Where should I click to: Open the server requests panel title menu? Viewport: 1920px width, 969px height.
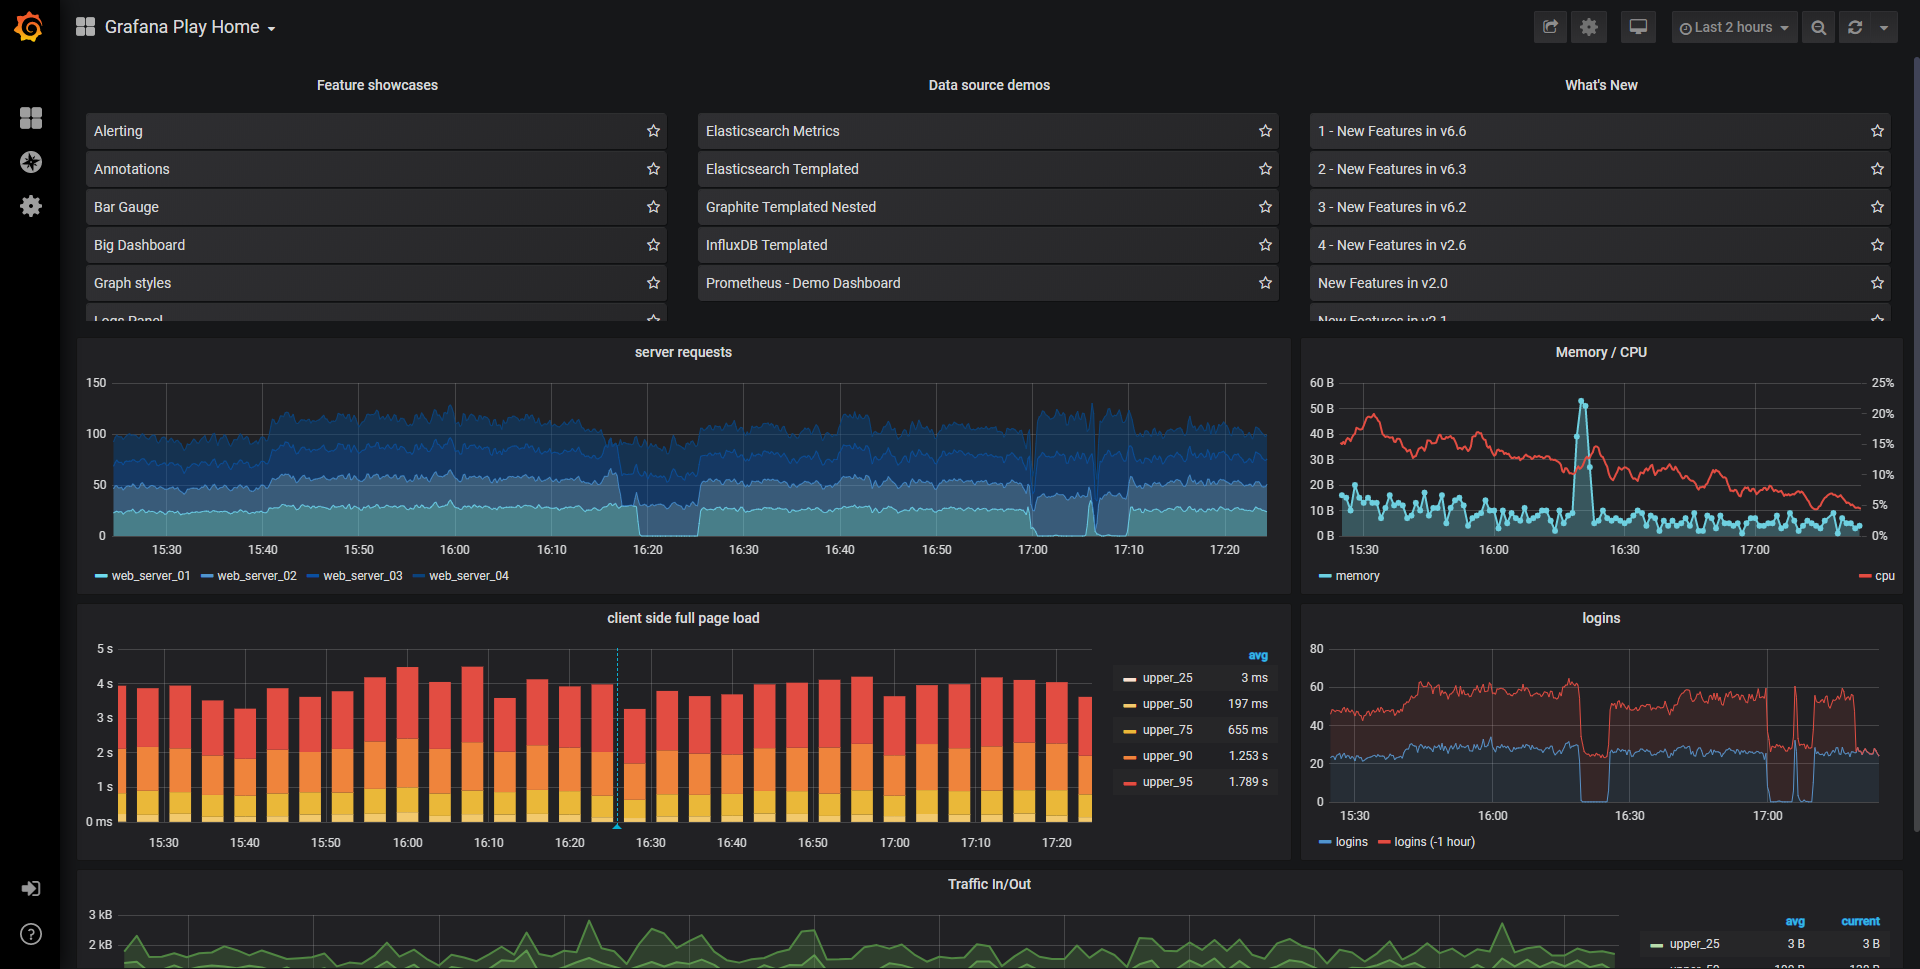point(683,352)
